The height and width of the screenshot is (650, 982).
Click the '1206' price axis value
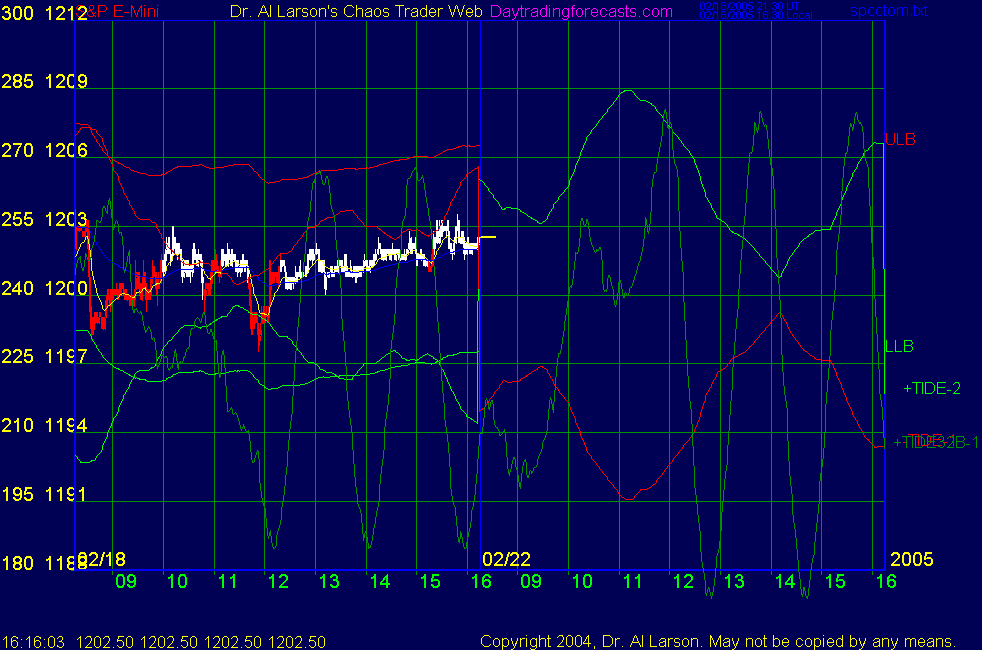point(66,150)
